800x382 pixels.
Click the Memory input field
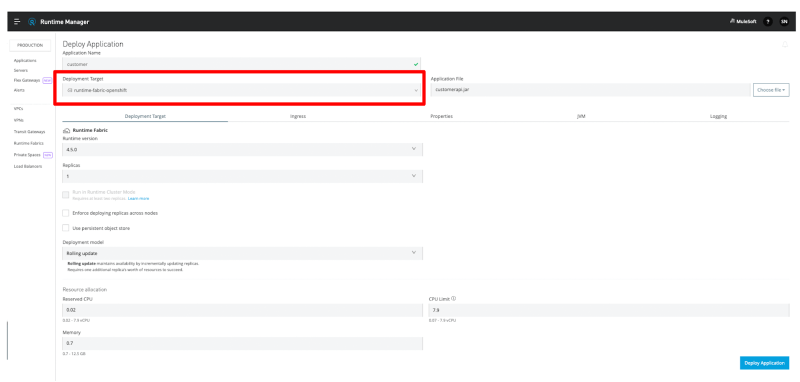(x=242, y=344)
